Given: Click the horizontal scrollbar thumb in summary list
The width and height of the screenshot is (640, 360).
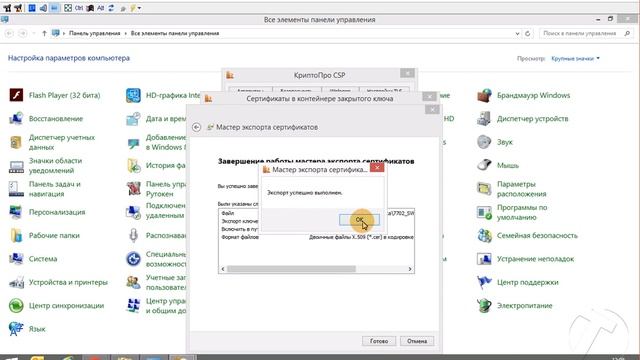Looking at the screenshot, I should pos(291,269).
